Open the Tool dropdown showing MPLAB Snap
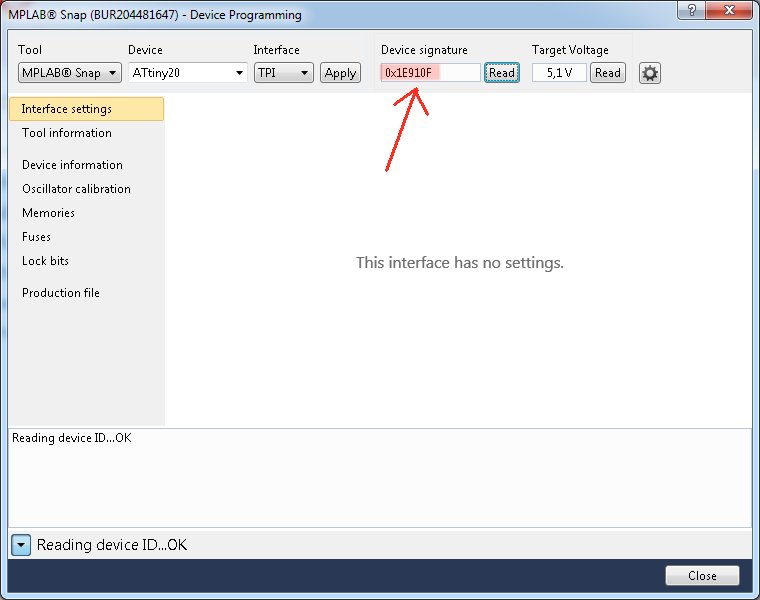The width and height of the screenshot is (760, 600). pos(70,73)
